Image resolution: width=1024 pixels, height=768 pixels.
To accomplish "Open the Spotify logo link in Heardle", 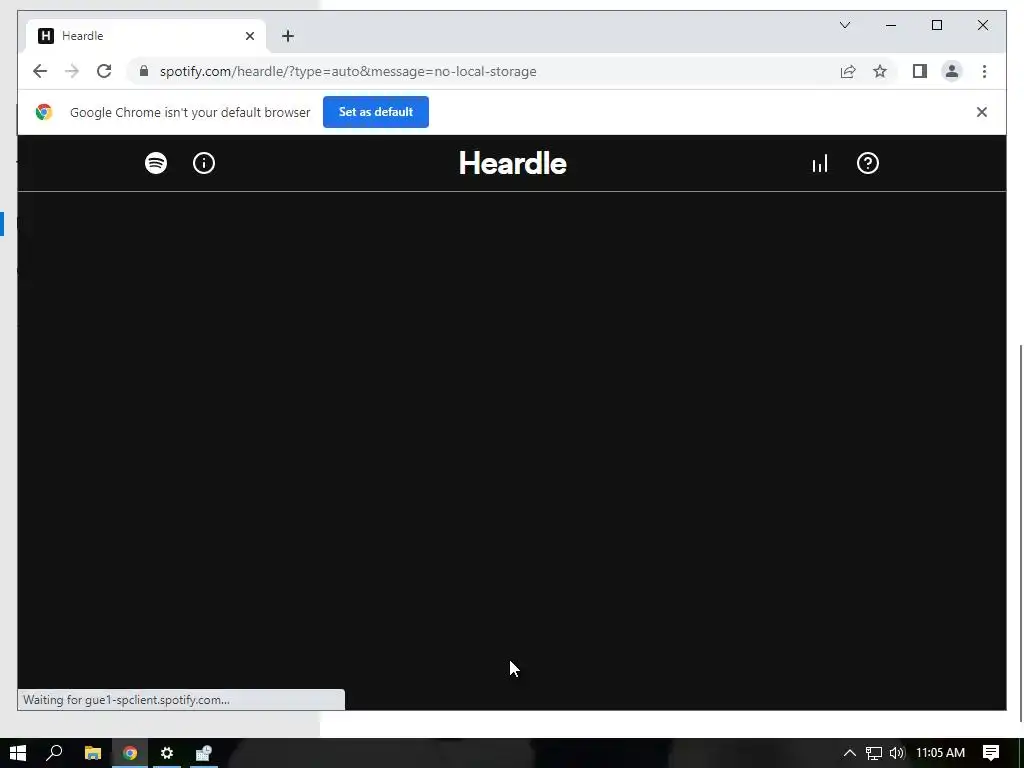I will 155,163.
